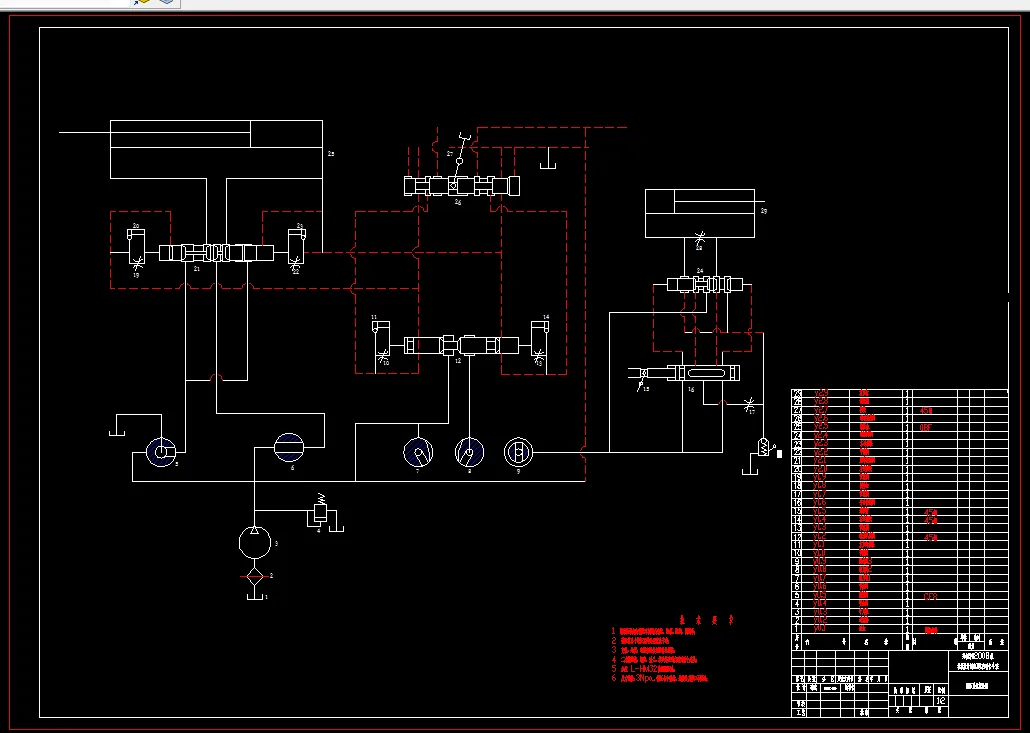The height and width of the screenshot is (733, 1030).
Task: Select the throttle valve numbered 28
Action: 700,238
